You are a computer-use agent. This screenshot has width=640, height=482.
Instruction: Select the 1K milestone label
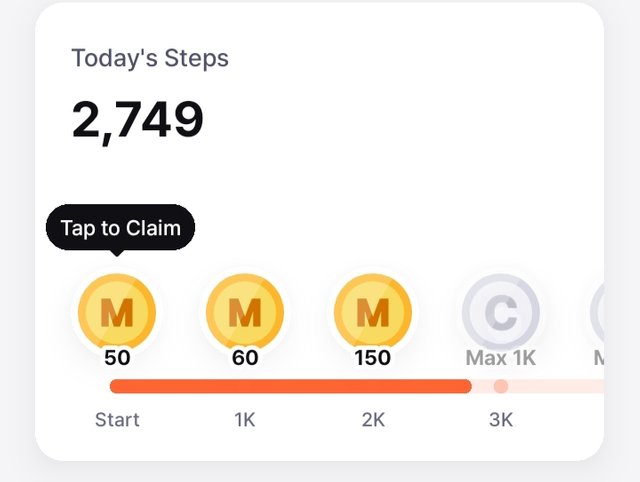pos(245,420)
